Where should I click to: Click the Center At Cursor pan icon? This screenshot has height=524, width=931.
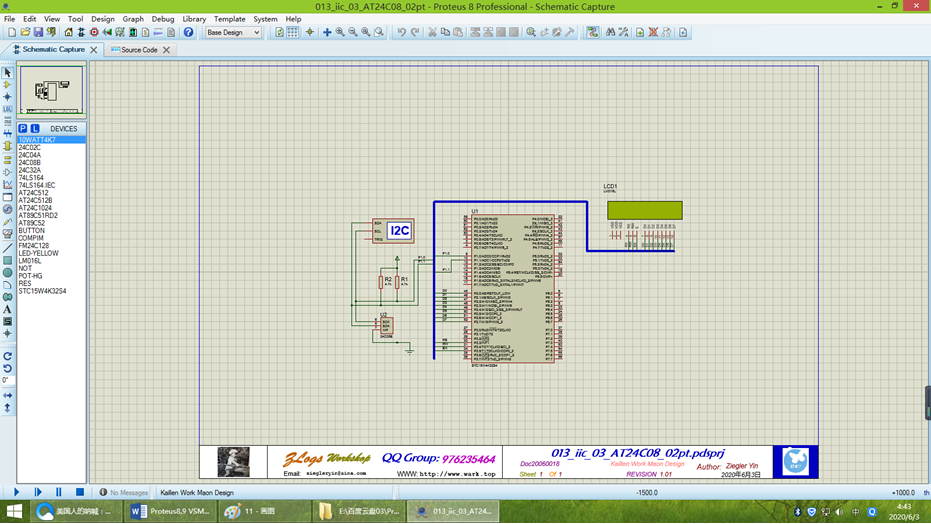(327, 32)
